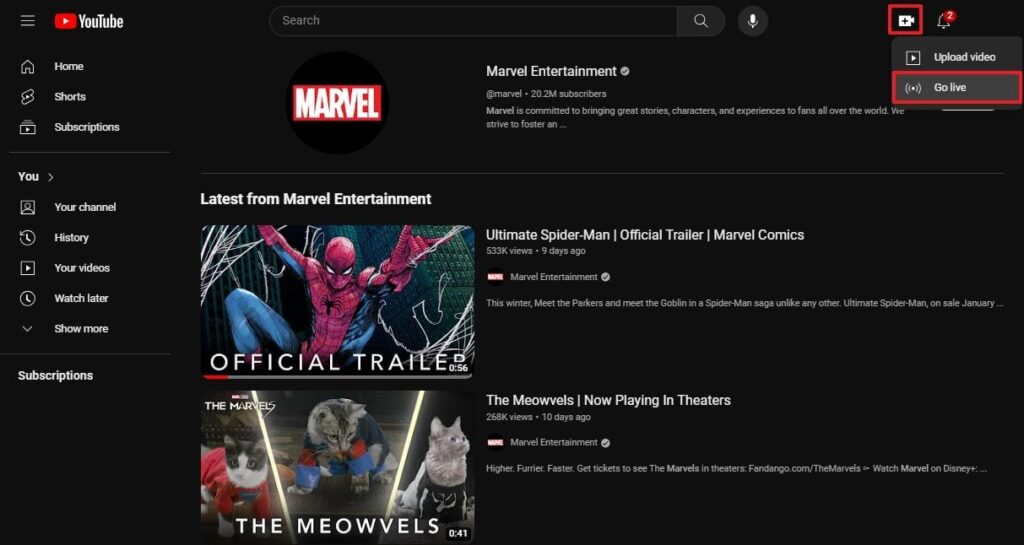Image resolution: width=1024 pixels, height=545 pixels.
Task: Open the hamburger guide menu
Action: (x=27, y=21)
